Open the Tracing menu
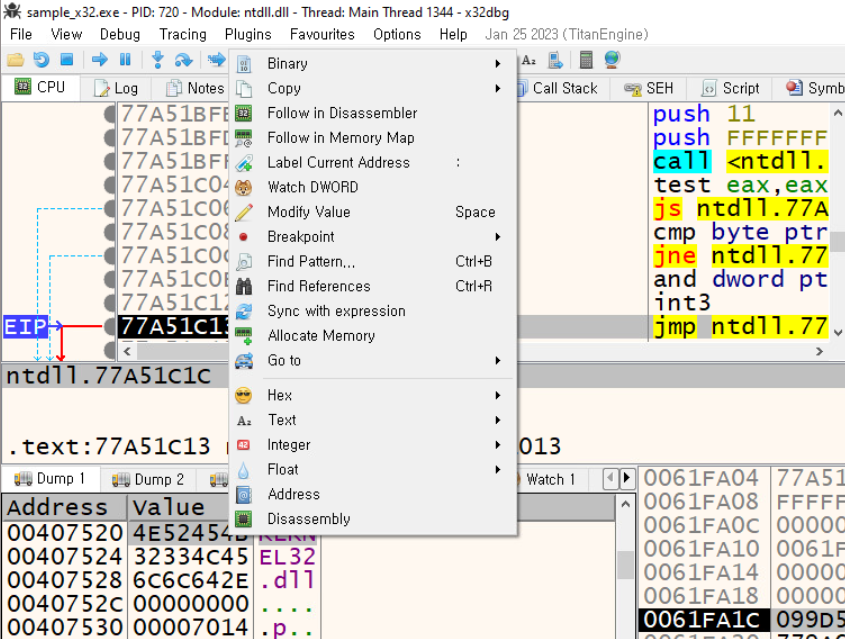Viewport: 845px width, 639px height. (183, 34)
